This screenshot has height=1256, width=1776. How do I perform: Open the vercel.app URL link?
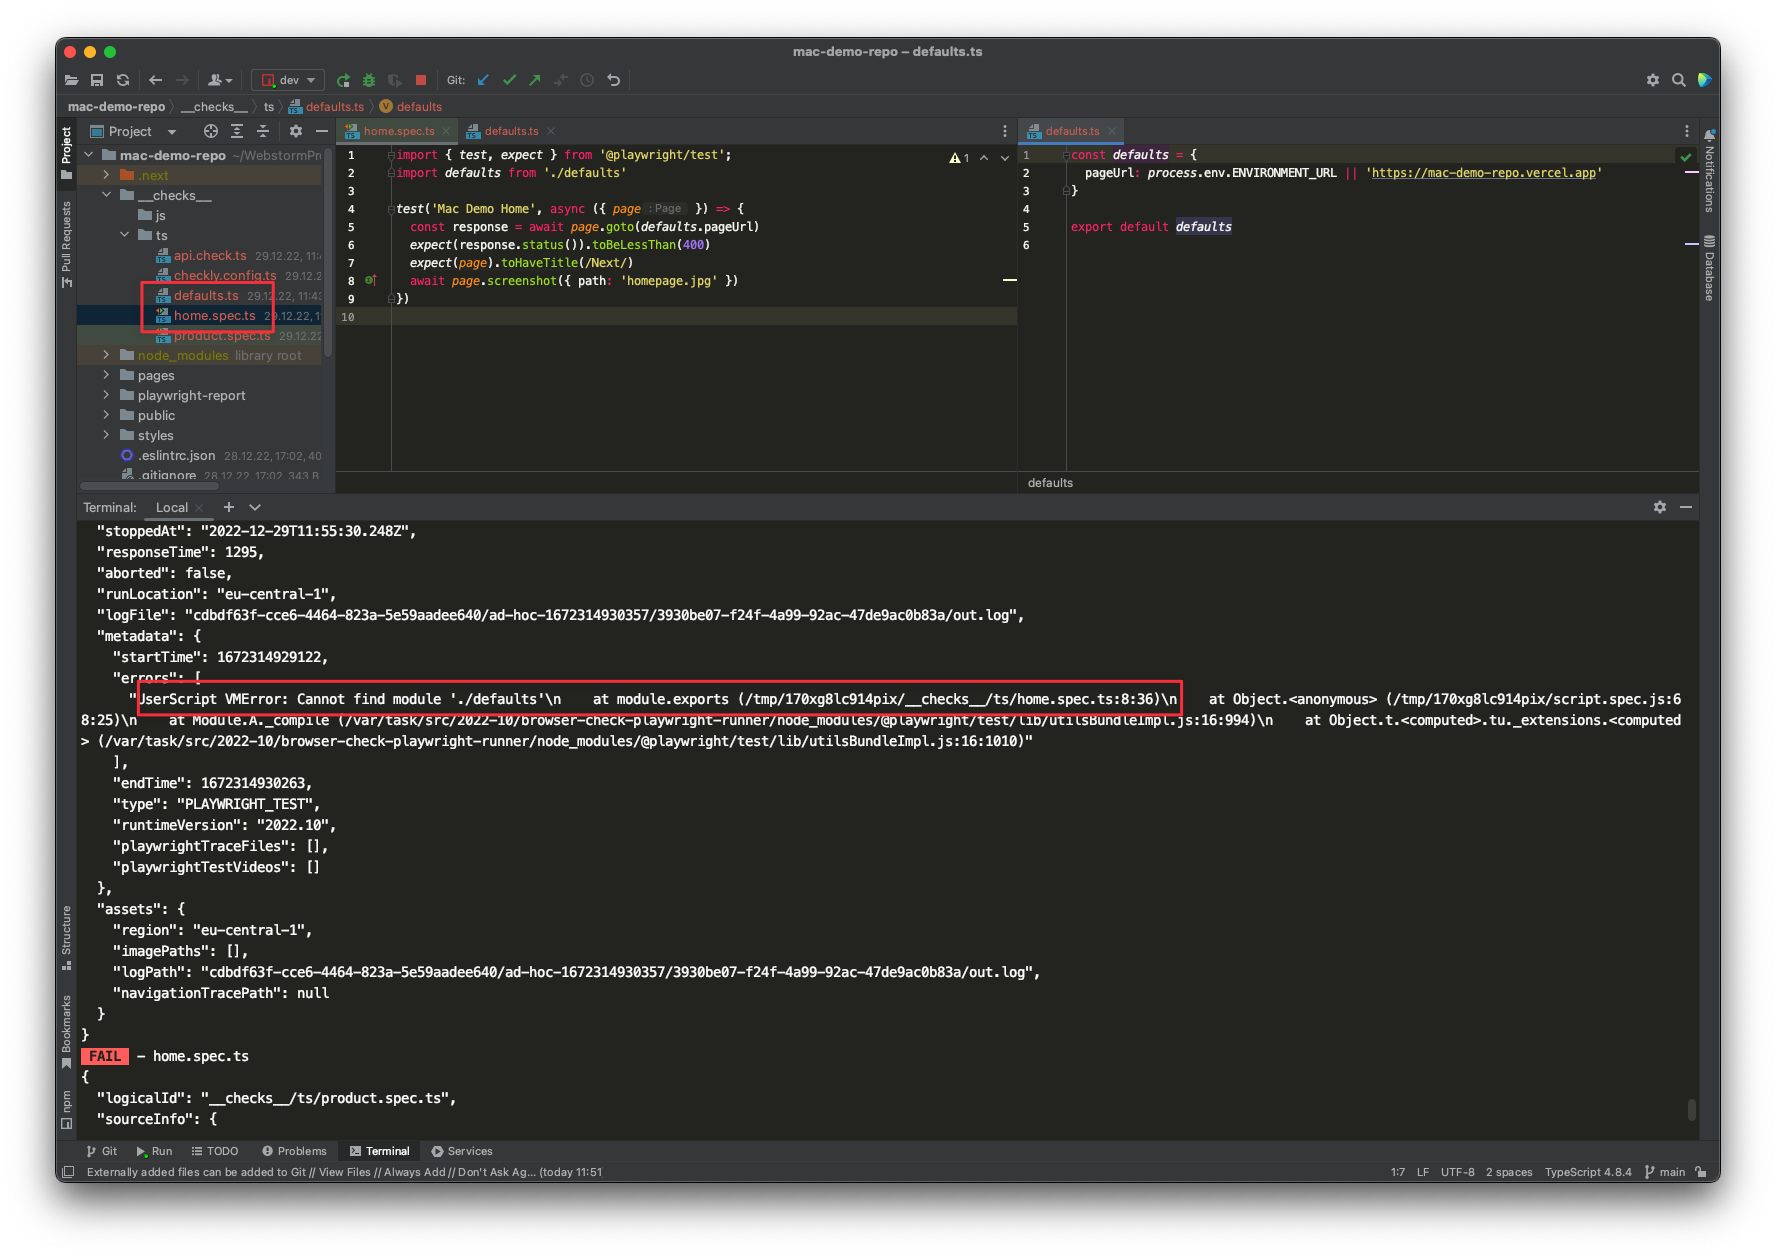1483,173
